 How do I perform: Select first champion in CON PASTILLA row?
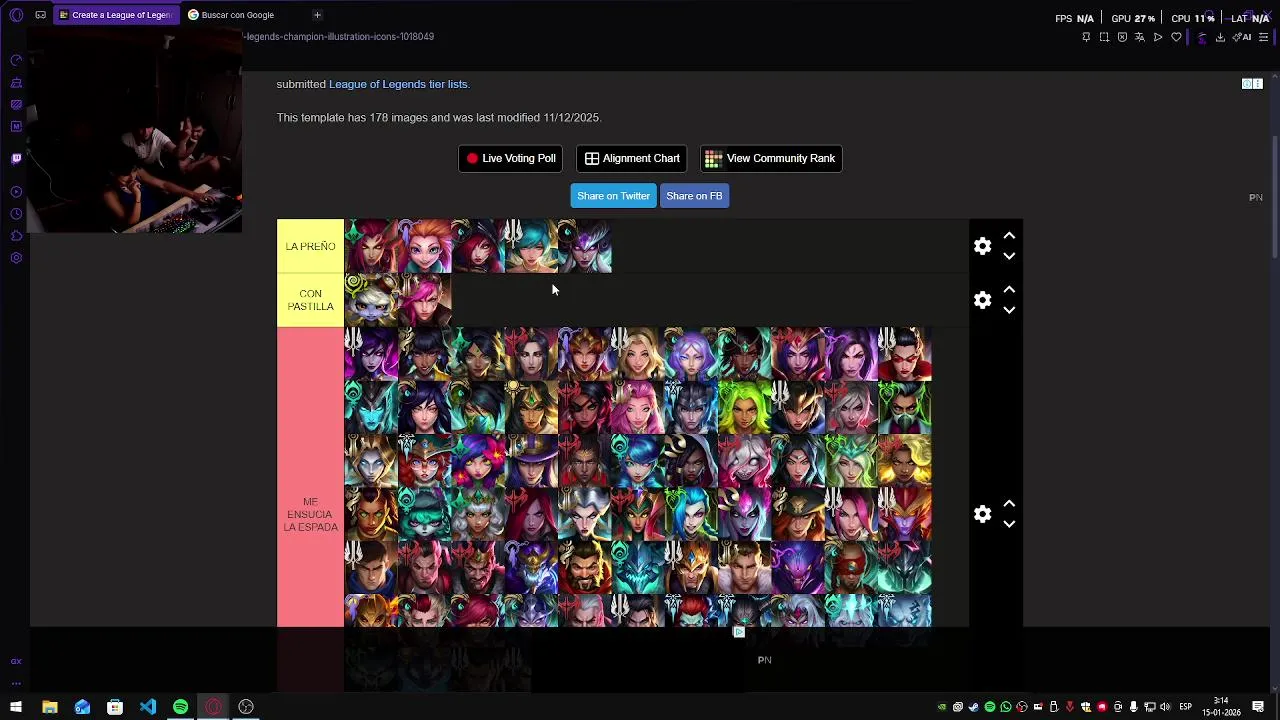pyautogui.click(x=371, y=300)
